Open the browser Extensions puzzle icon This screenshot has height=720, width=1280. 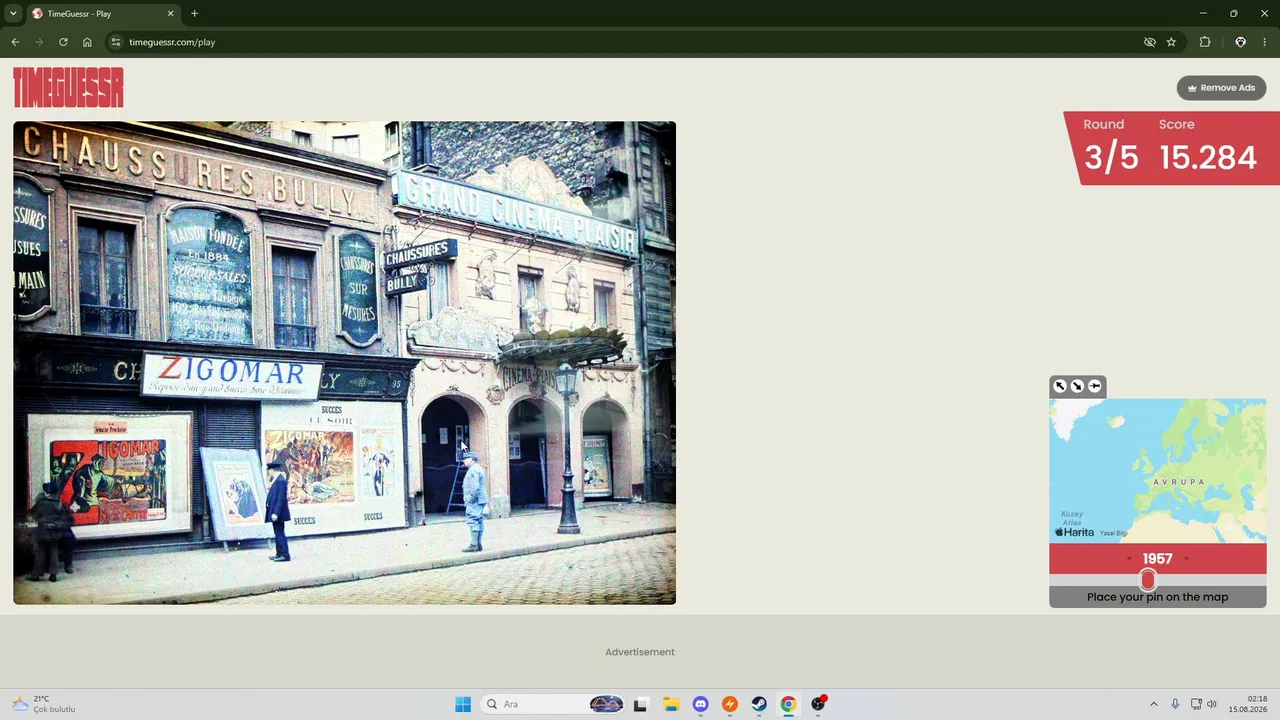pyautogui.click(x=1205, y=42)
